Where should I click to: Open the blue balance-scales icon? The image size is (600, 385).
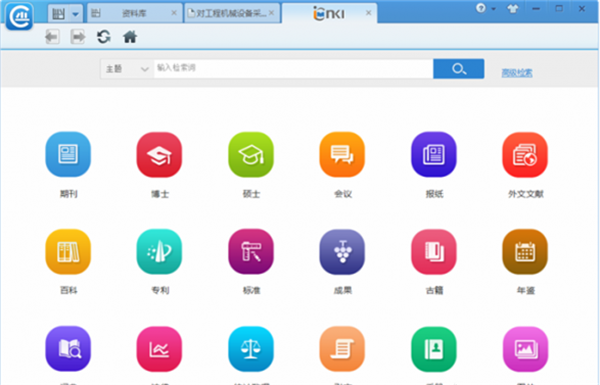pos(251,349)
